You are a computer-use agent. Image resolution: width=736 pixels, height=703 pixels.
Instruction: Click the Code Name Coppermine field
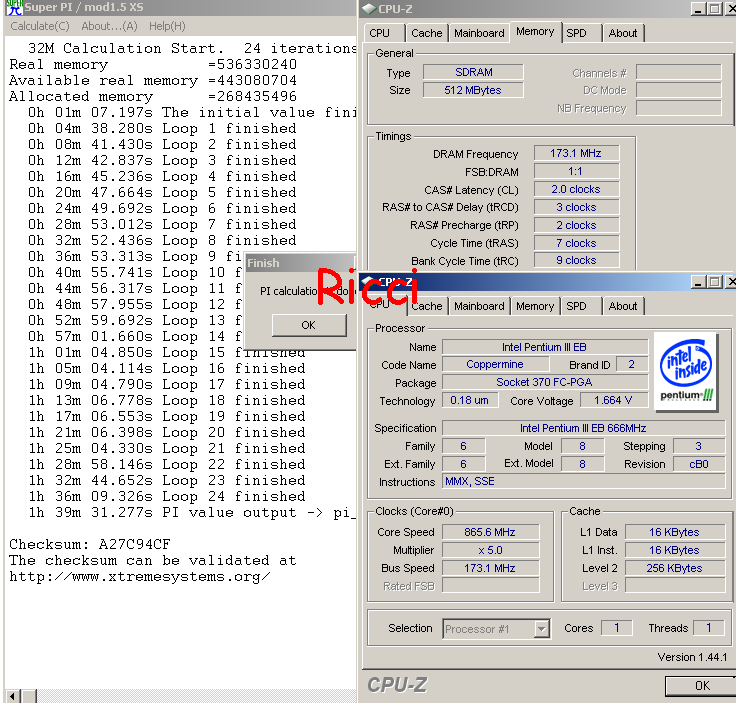point(495,365)
